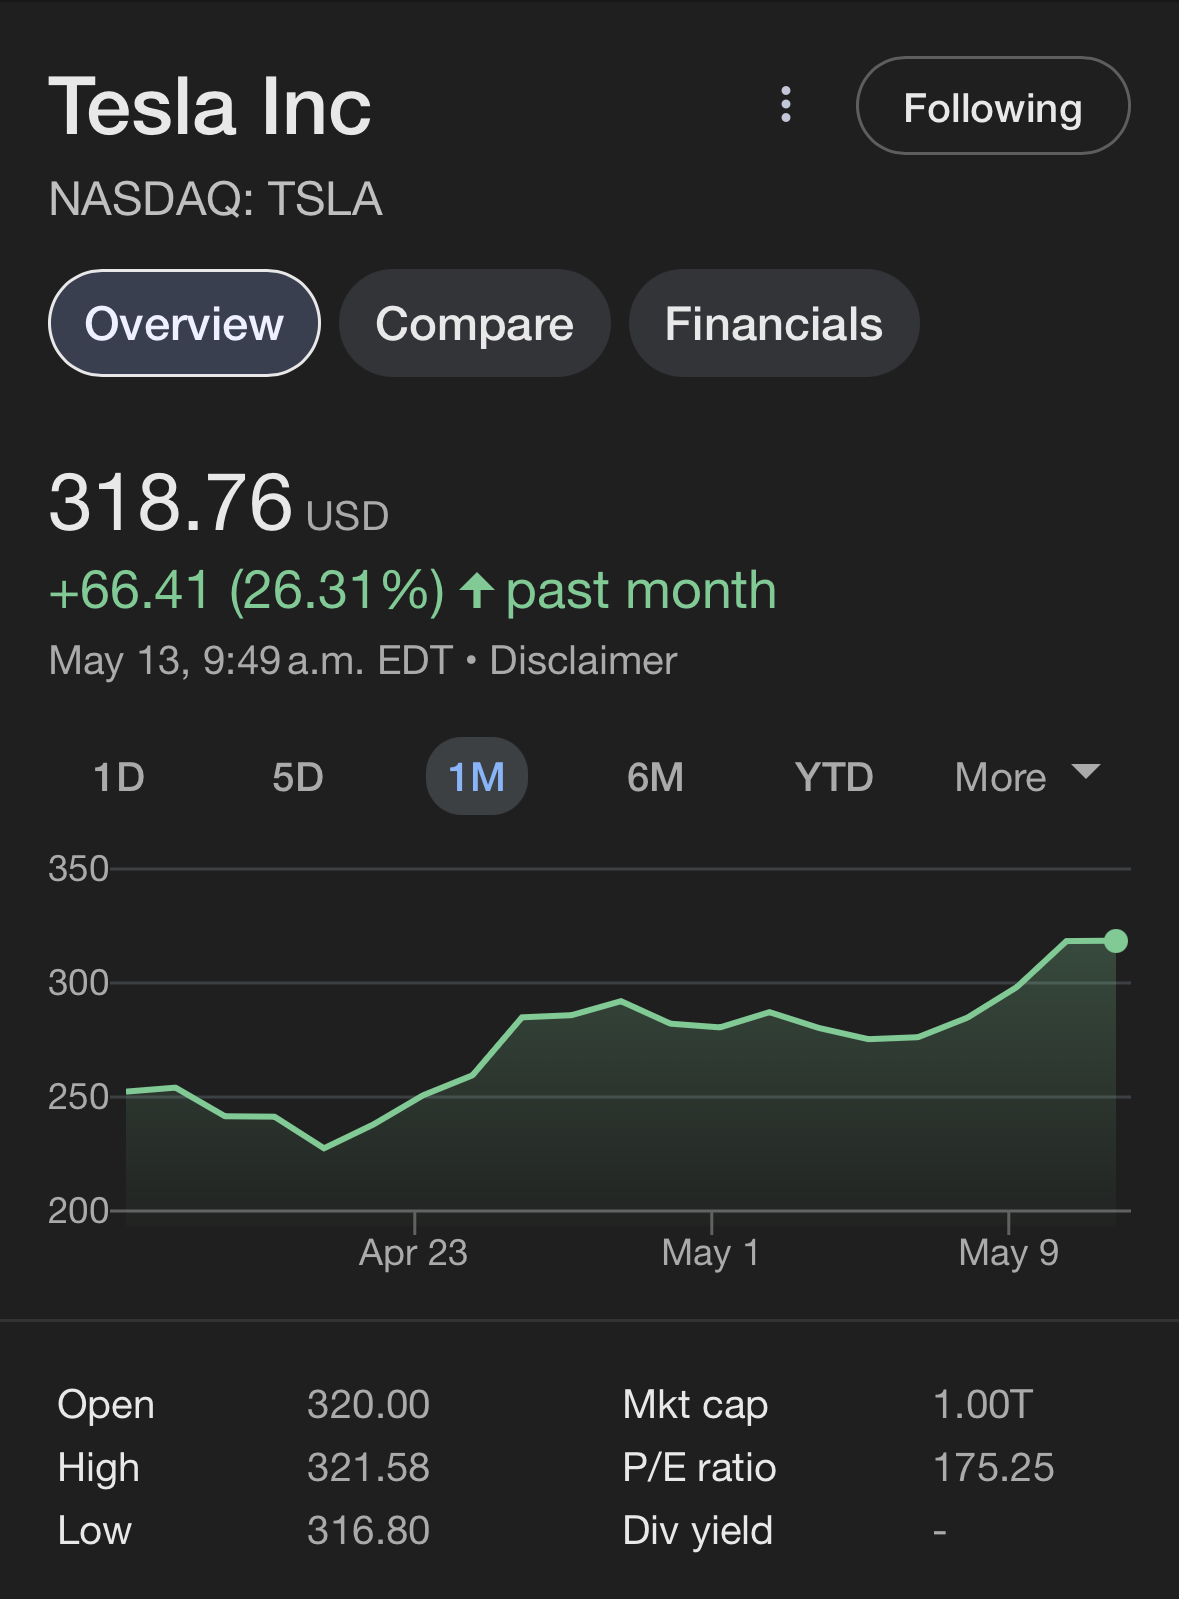Click the P/E ratio value 175.25

(993, 1468)
